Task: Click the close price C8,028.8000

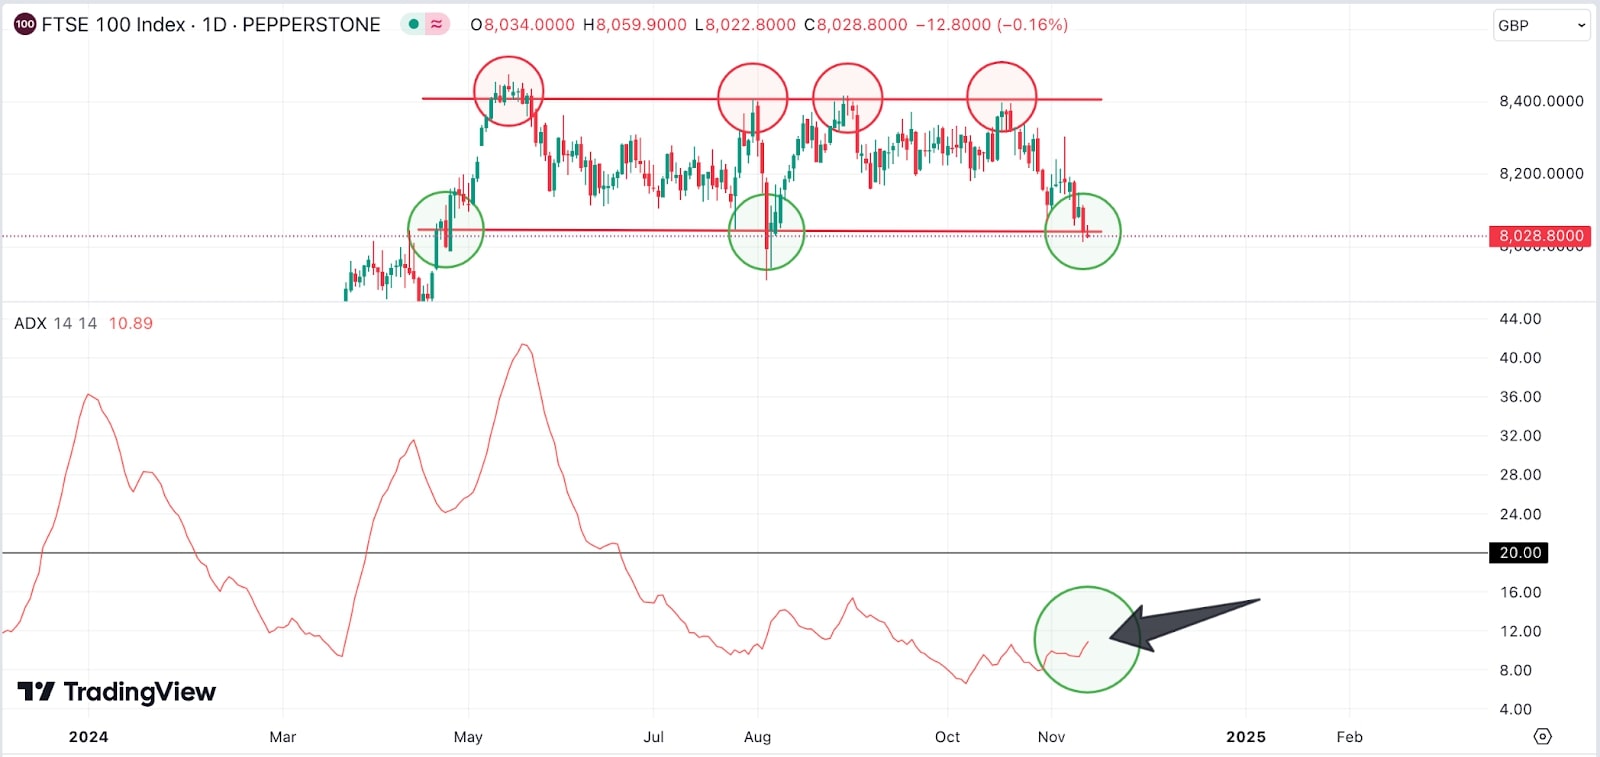Action: pyautogui.click(x=856, y=24)
